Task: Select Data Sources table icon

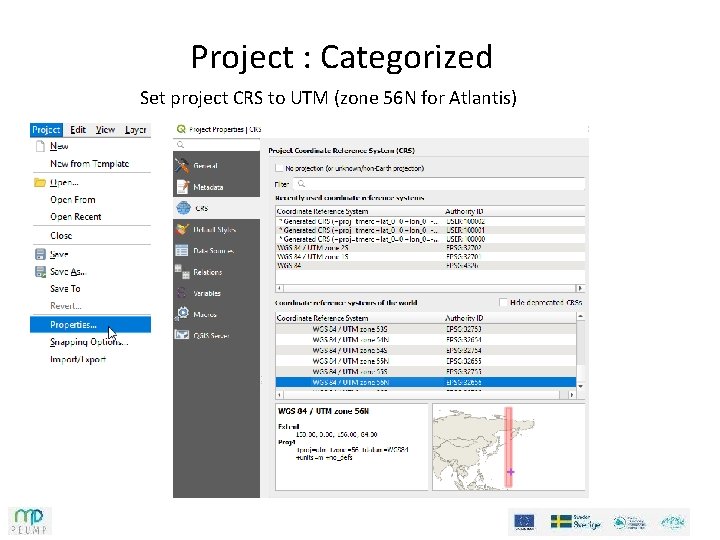Action: 182,251
